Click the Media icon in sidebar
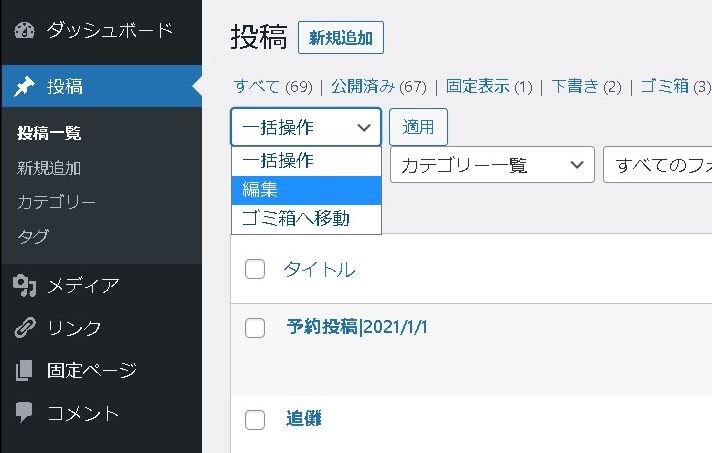Viewport: 712px width, 453px height. coord(25,287)
